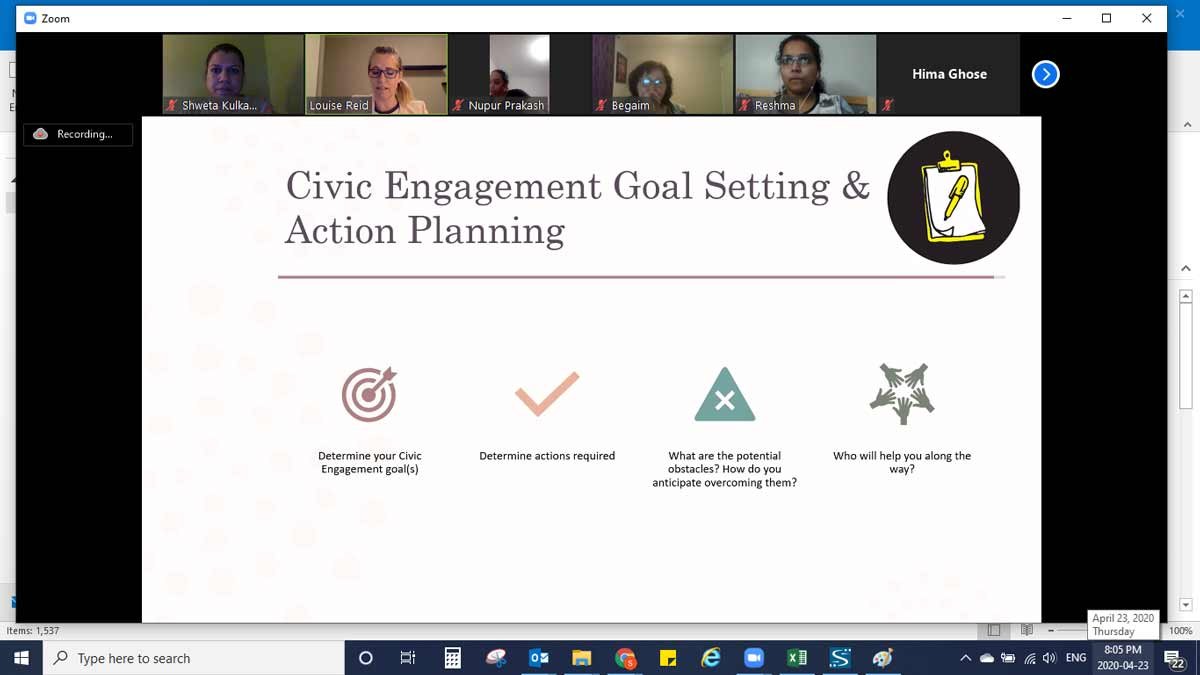Open Outlook from the taskbar

click(x=539, y=658)
